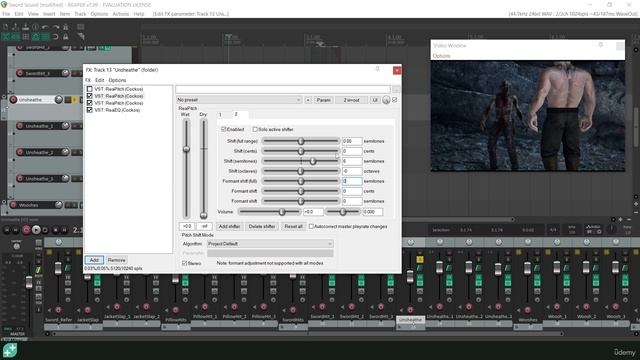Click the Reset all button
Image resolution: width=640 pixels, height=360 pixels.
tap(293, 226)
